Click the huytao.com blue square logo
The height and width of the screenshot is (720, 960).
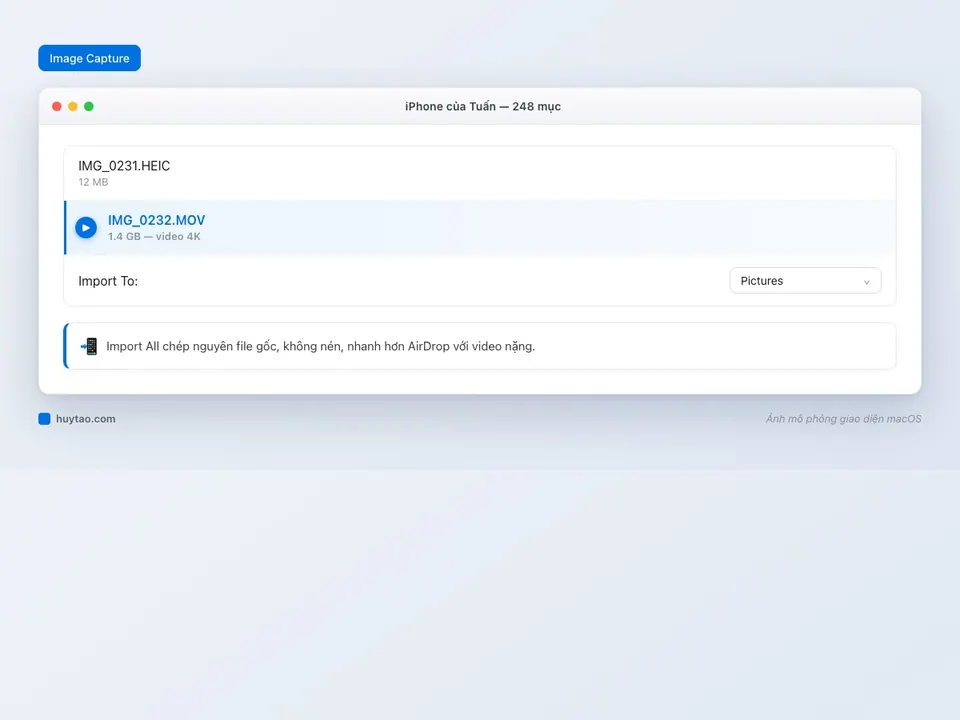[44, 419]
